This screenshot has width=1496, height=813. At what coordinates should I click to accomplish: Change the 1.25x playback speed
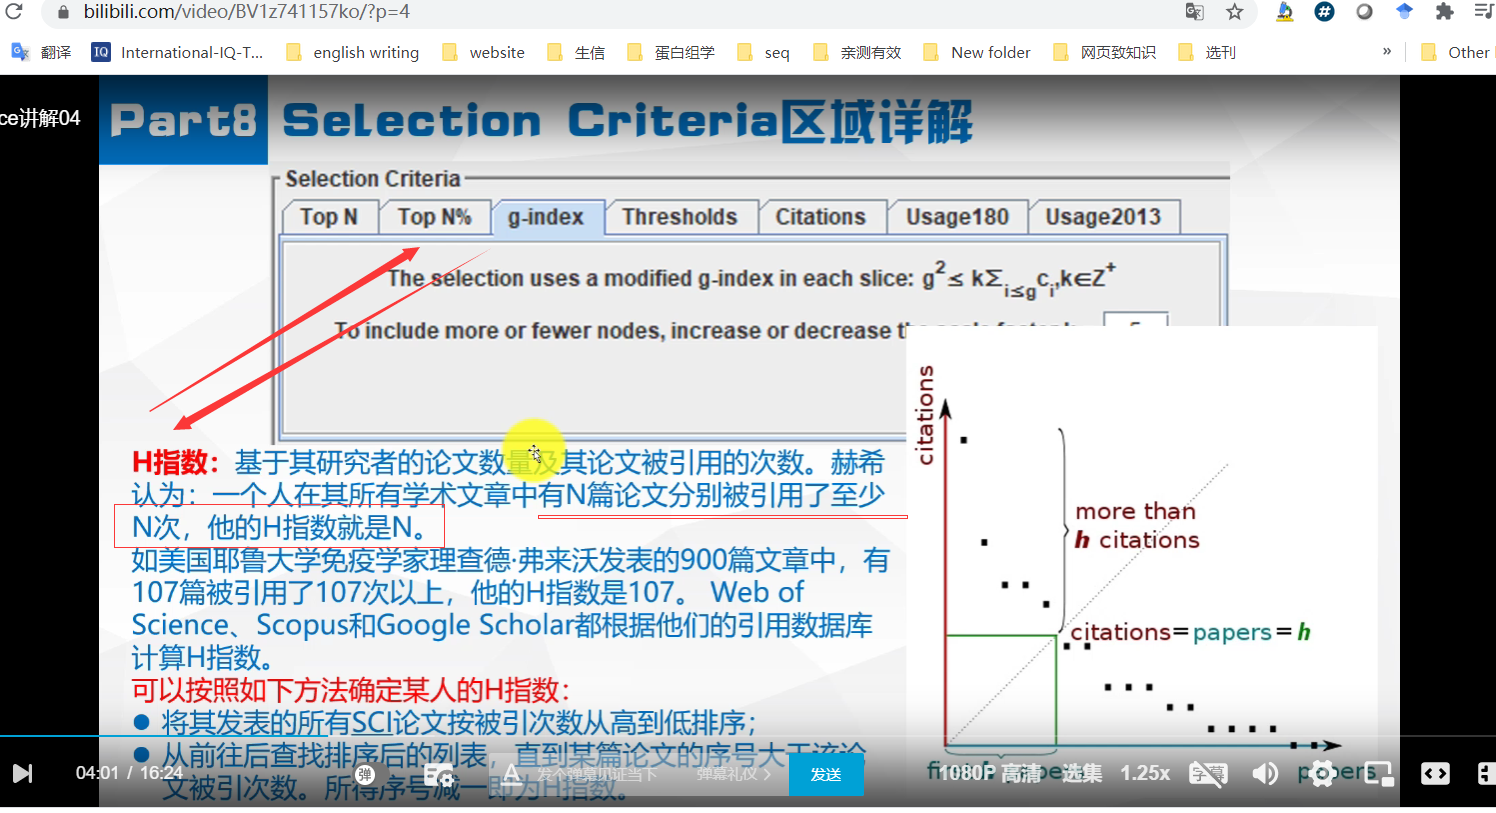[x=1145, y=773]
